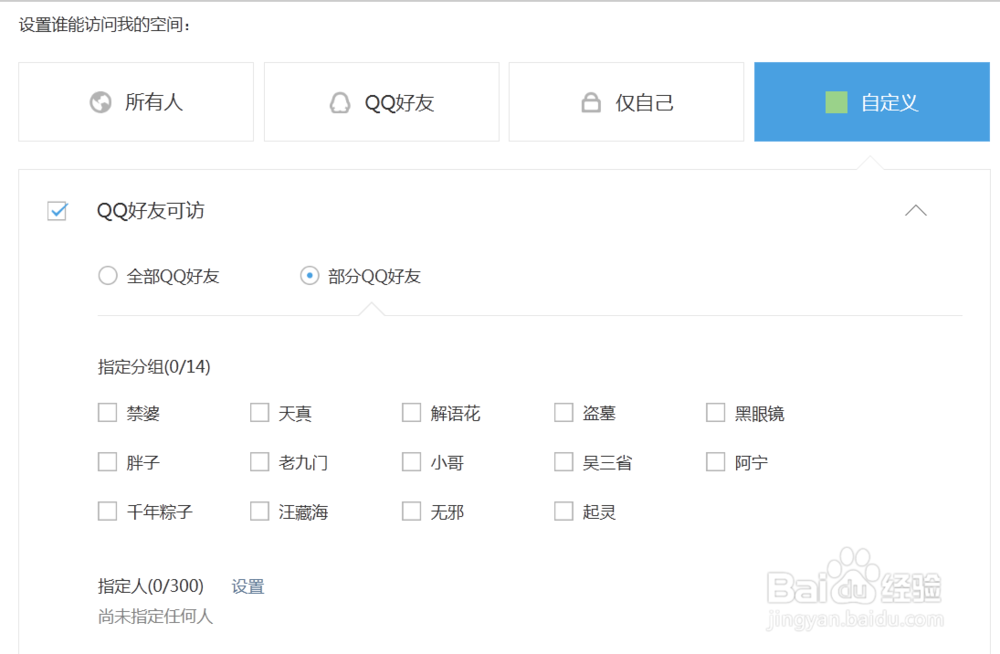1000x654 pixels.
Task: Select the 部分QQ好友 radio button
Action: pyautogui.click(x=310, y=275)
